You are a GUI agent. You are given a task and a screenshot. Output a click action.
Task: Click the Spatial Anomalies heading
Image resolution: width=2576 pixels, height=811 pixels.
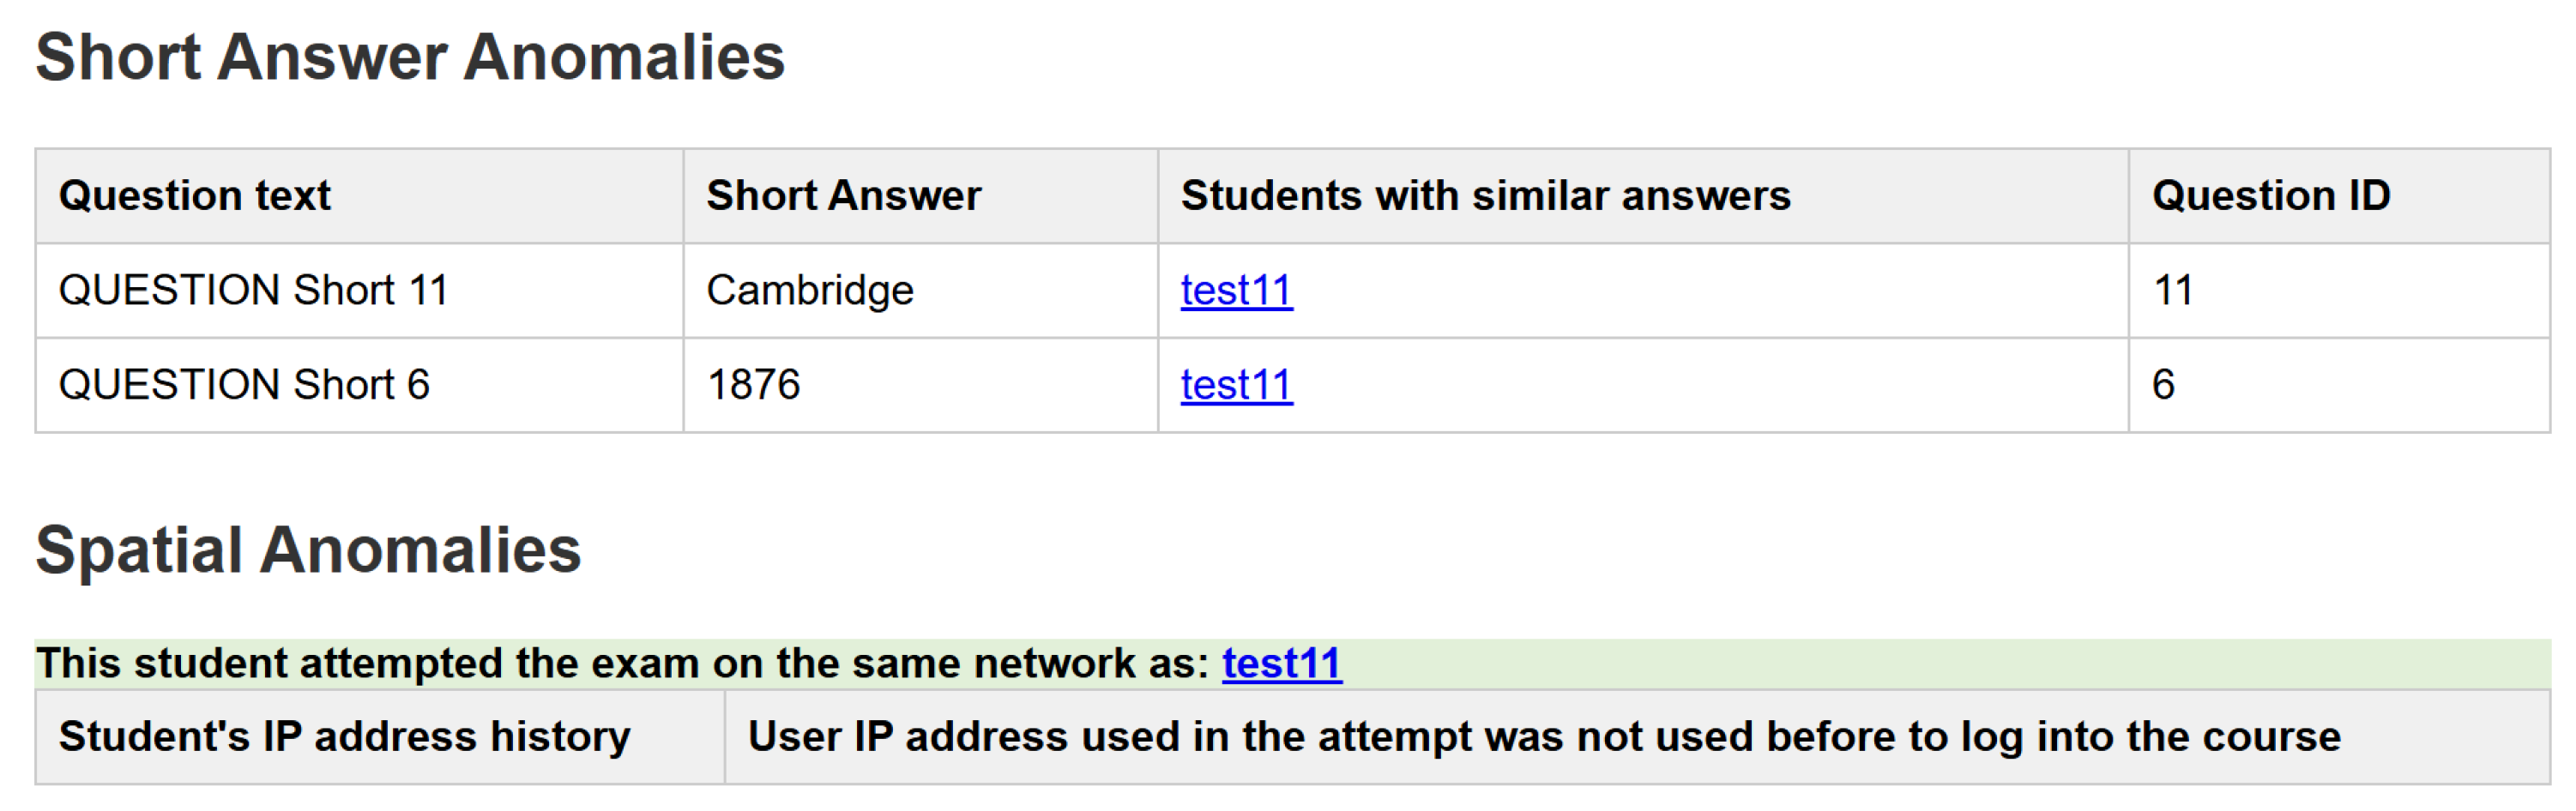(308, 550)
